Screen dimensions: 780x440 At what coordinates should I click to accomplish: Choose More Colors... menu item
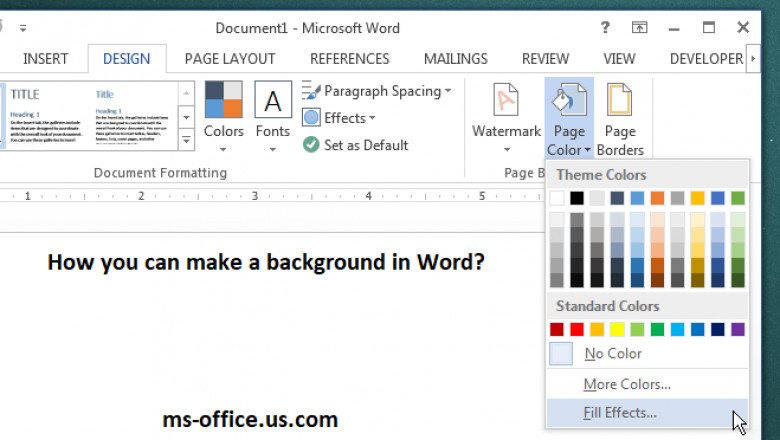tap(647, 384)
